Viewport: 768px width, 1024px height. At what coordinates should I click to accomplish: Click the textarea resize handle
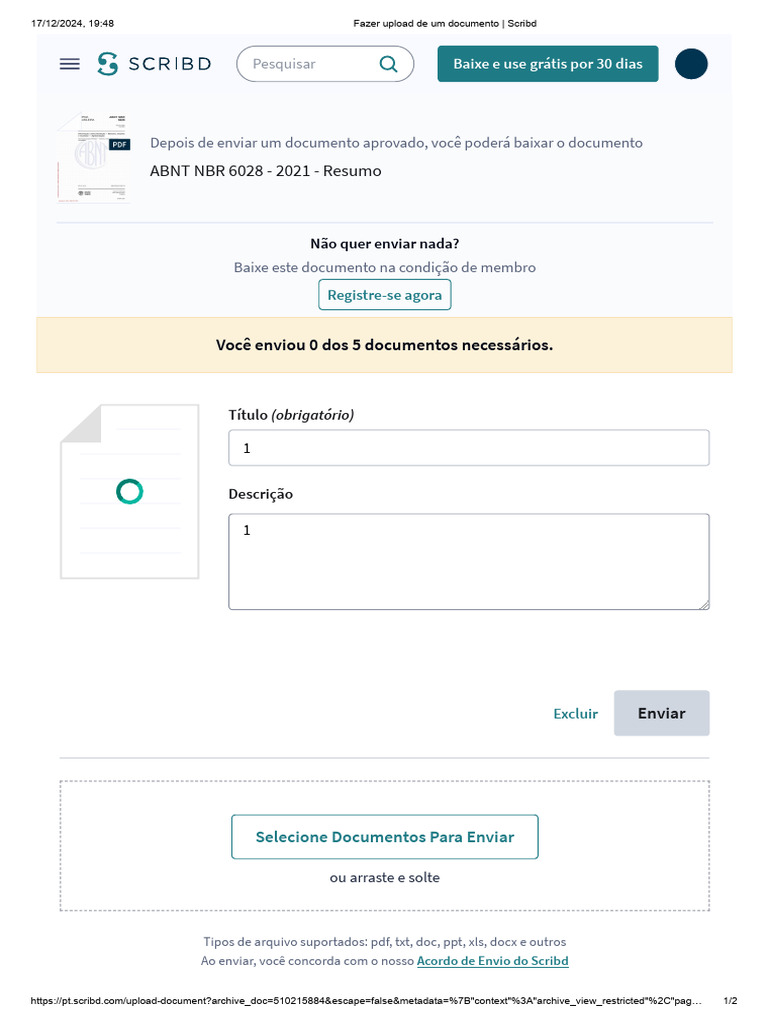[x=704, y=604]
